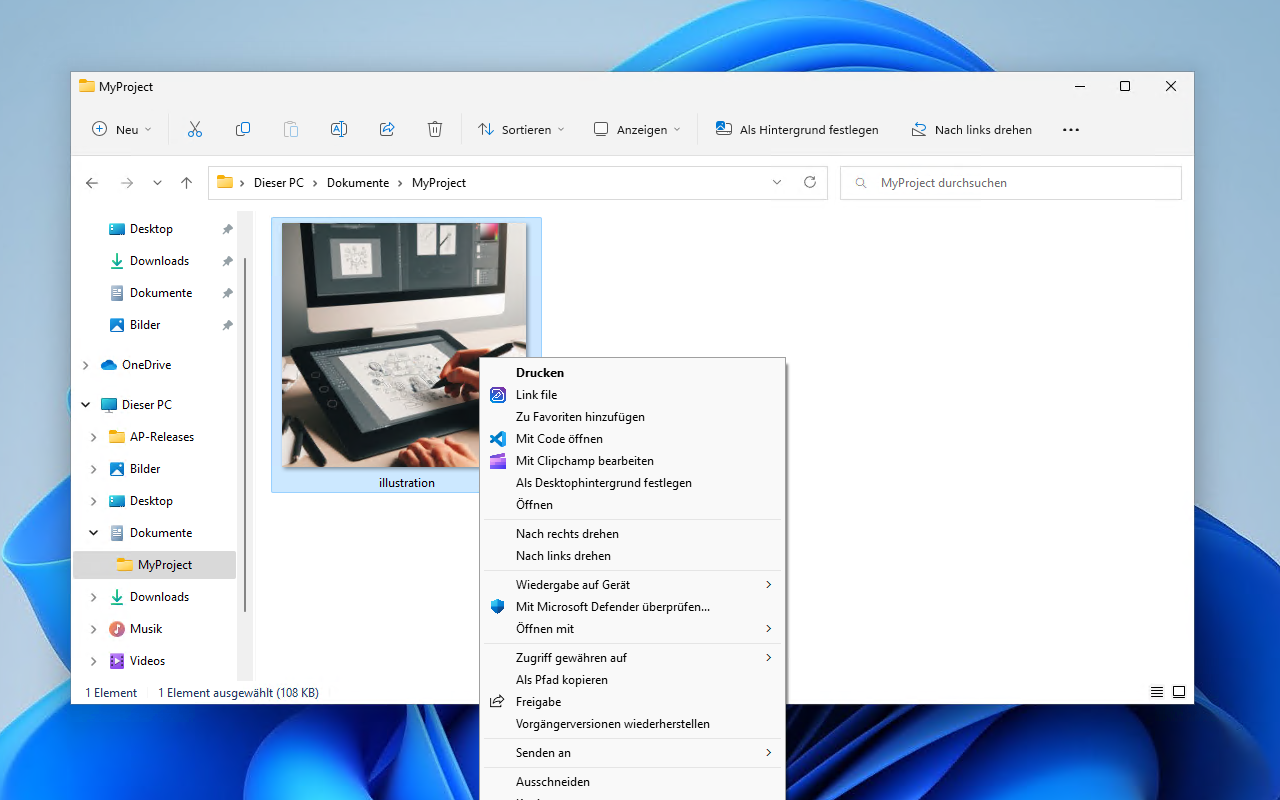The width and height of the screenshot is (1280, 800).
Task: Go up one folder level arrow
Action: click(x=186, y=183)
